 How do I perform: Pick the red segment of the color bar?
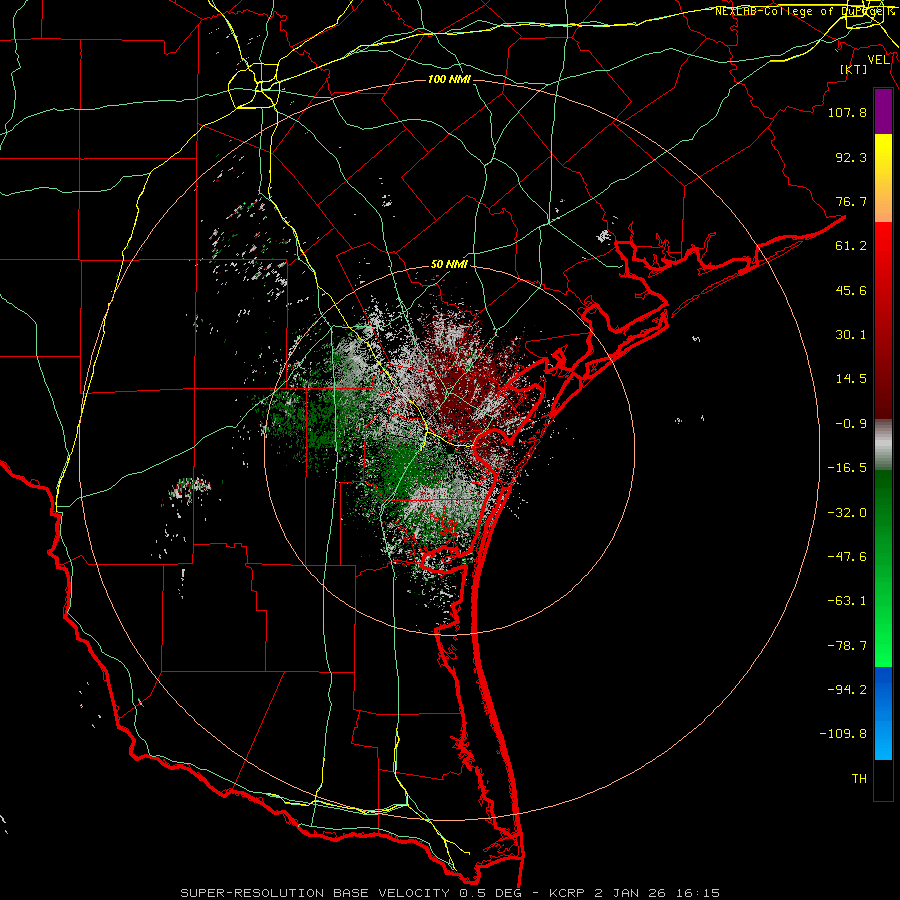pyautogui.click(x=883, y=320)
